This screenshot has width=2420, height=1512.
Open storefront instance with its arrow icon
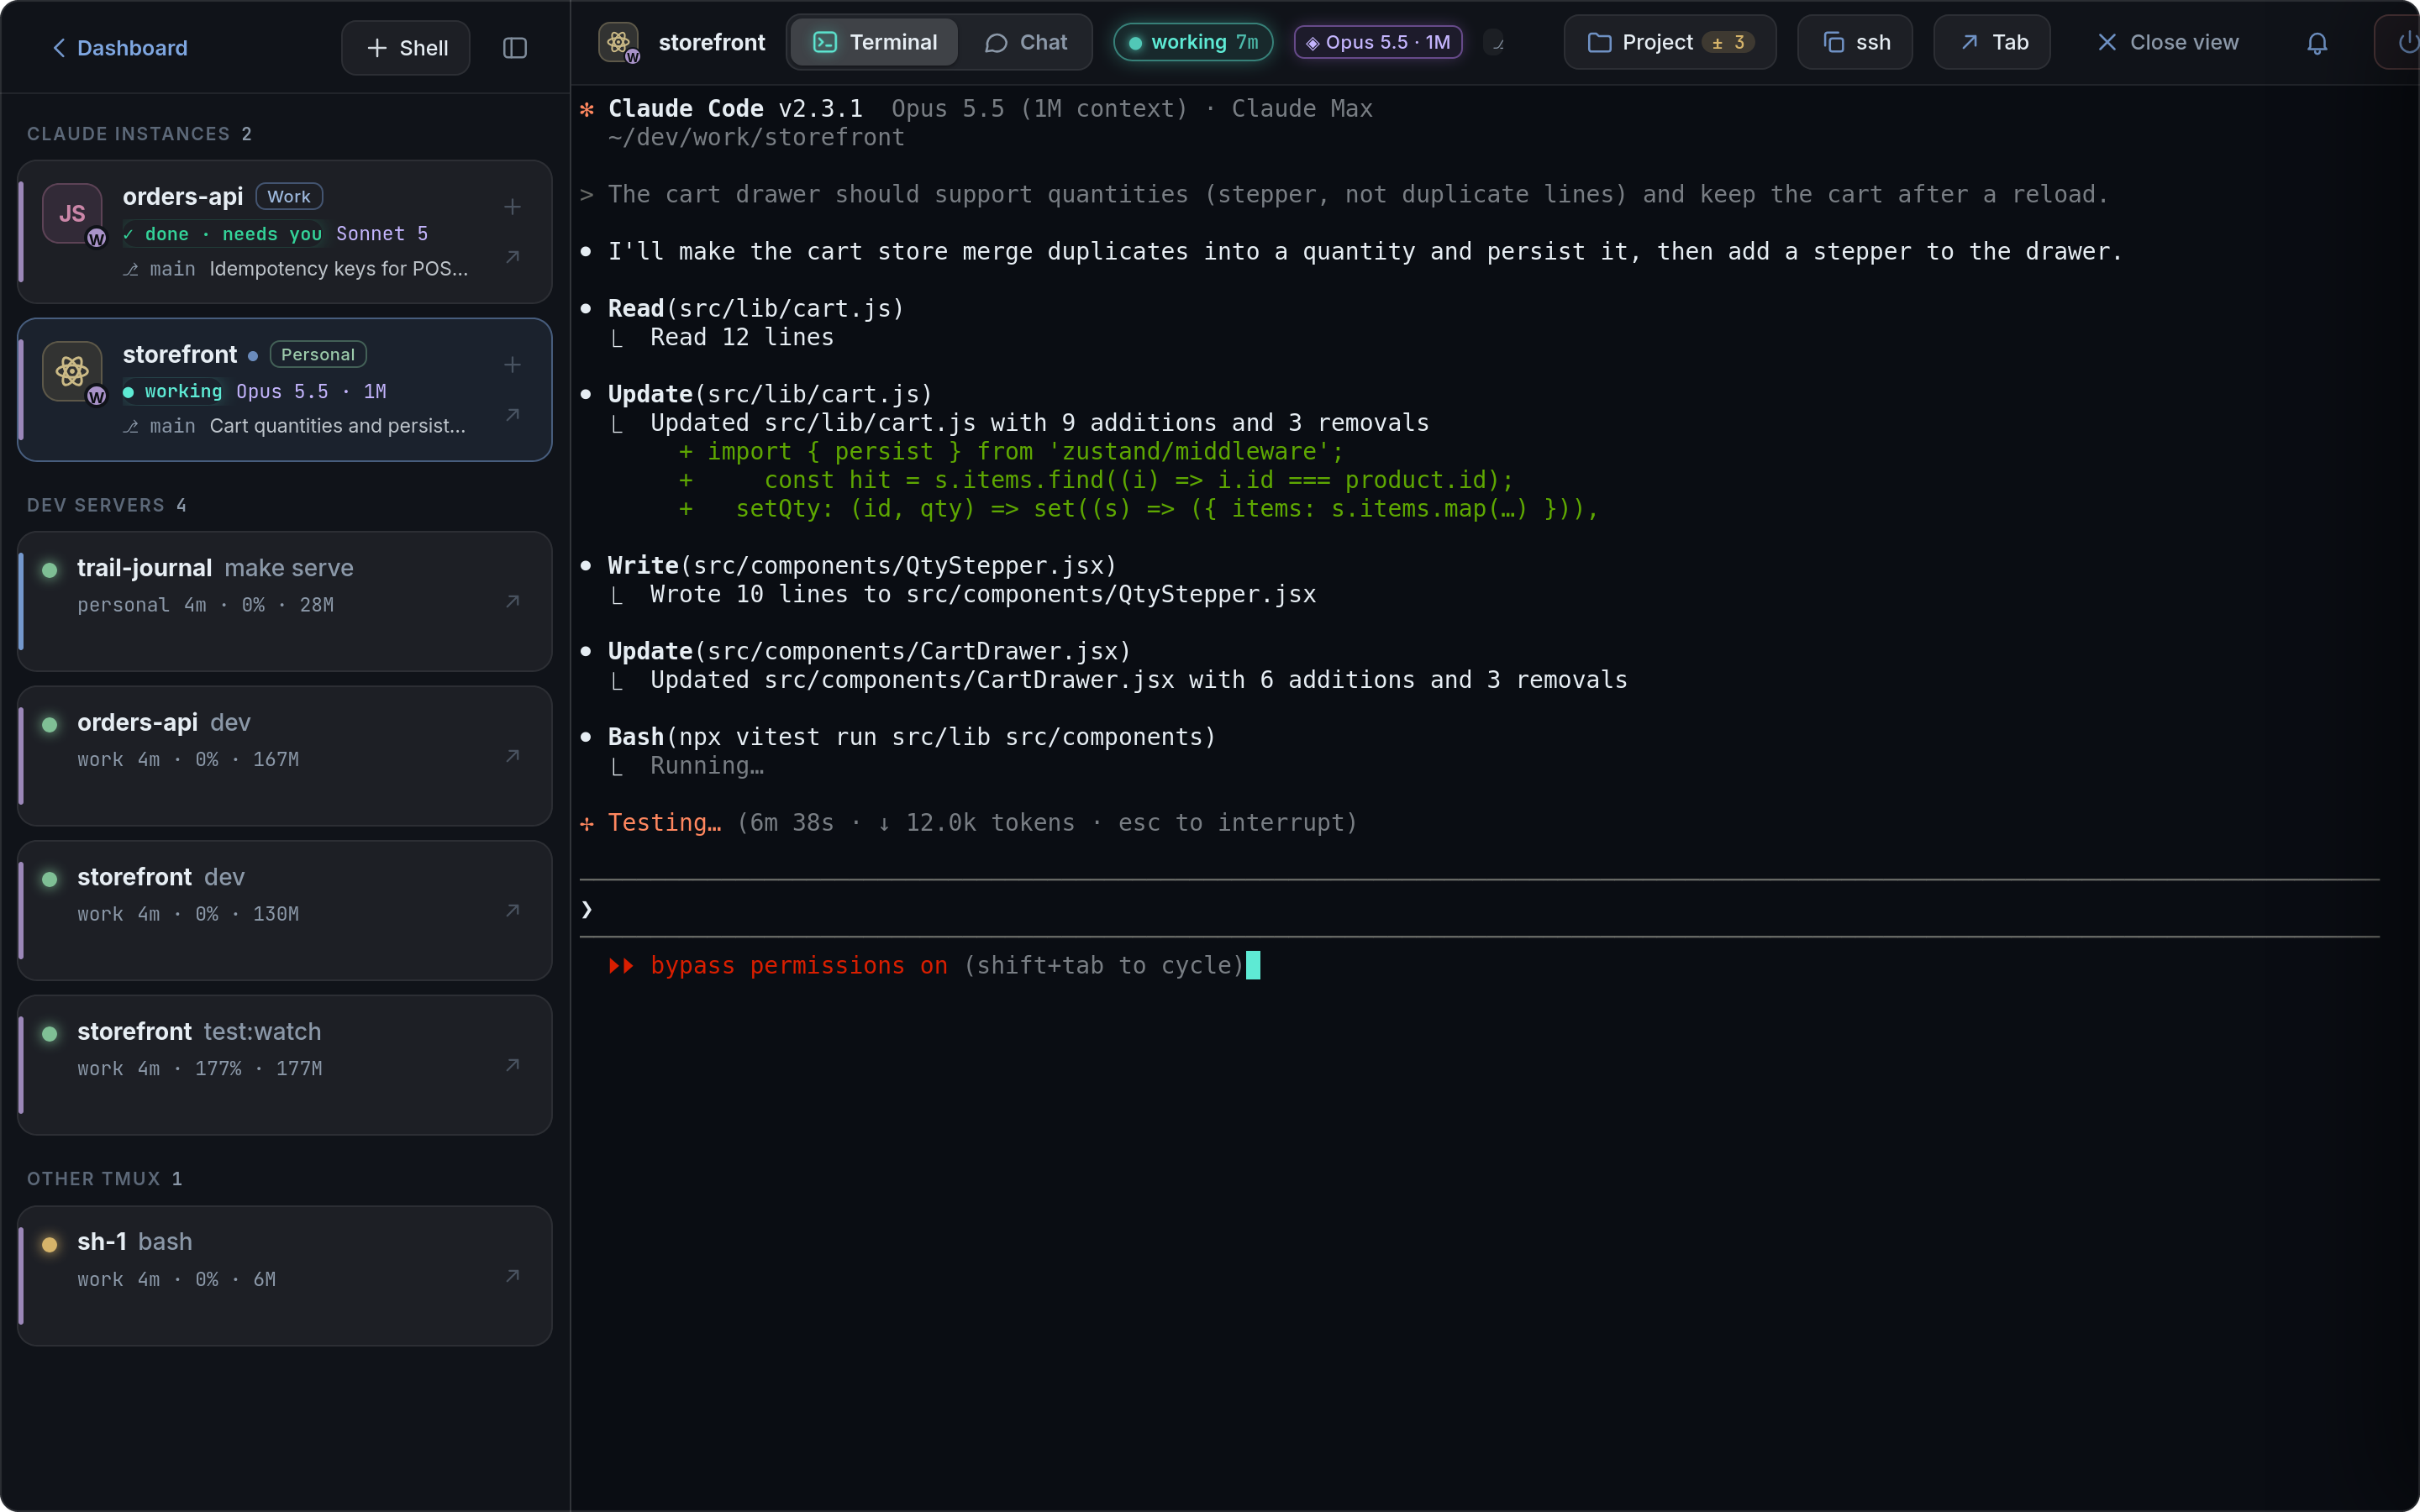[512, 415]
